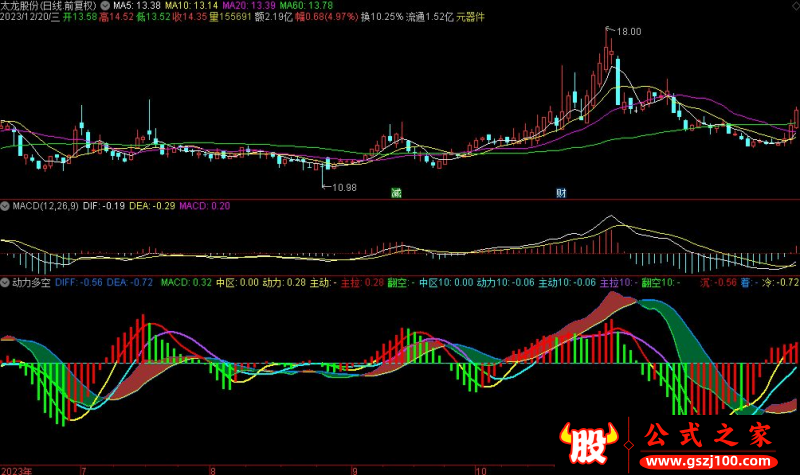Jump to month 8 on time axis
The width and height of the screenshot is (800, 475).
[213, 470]
